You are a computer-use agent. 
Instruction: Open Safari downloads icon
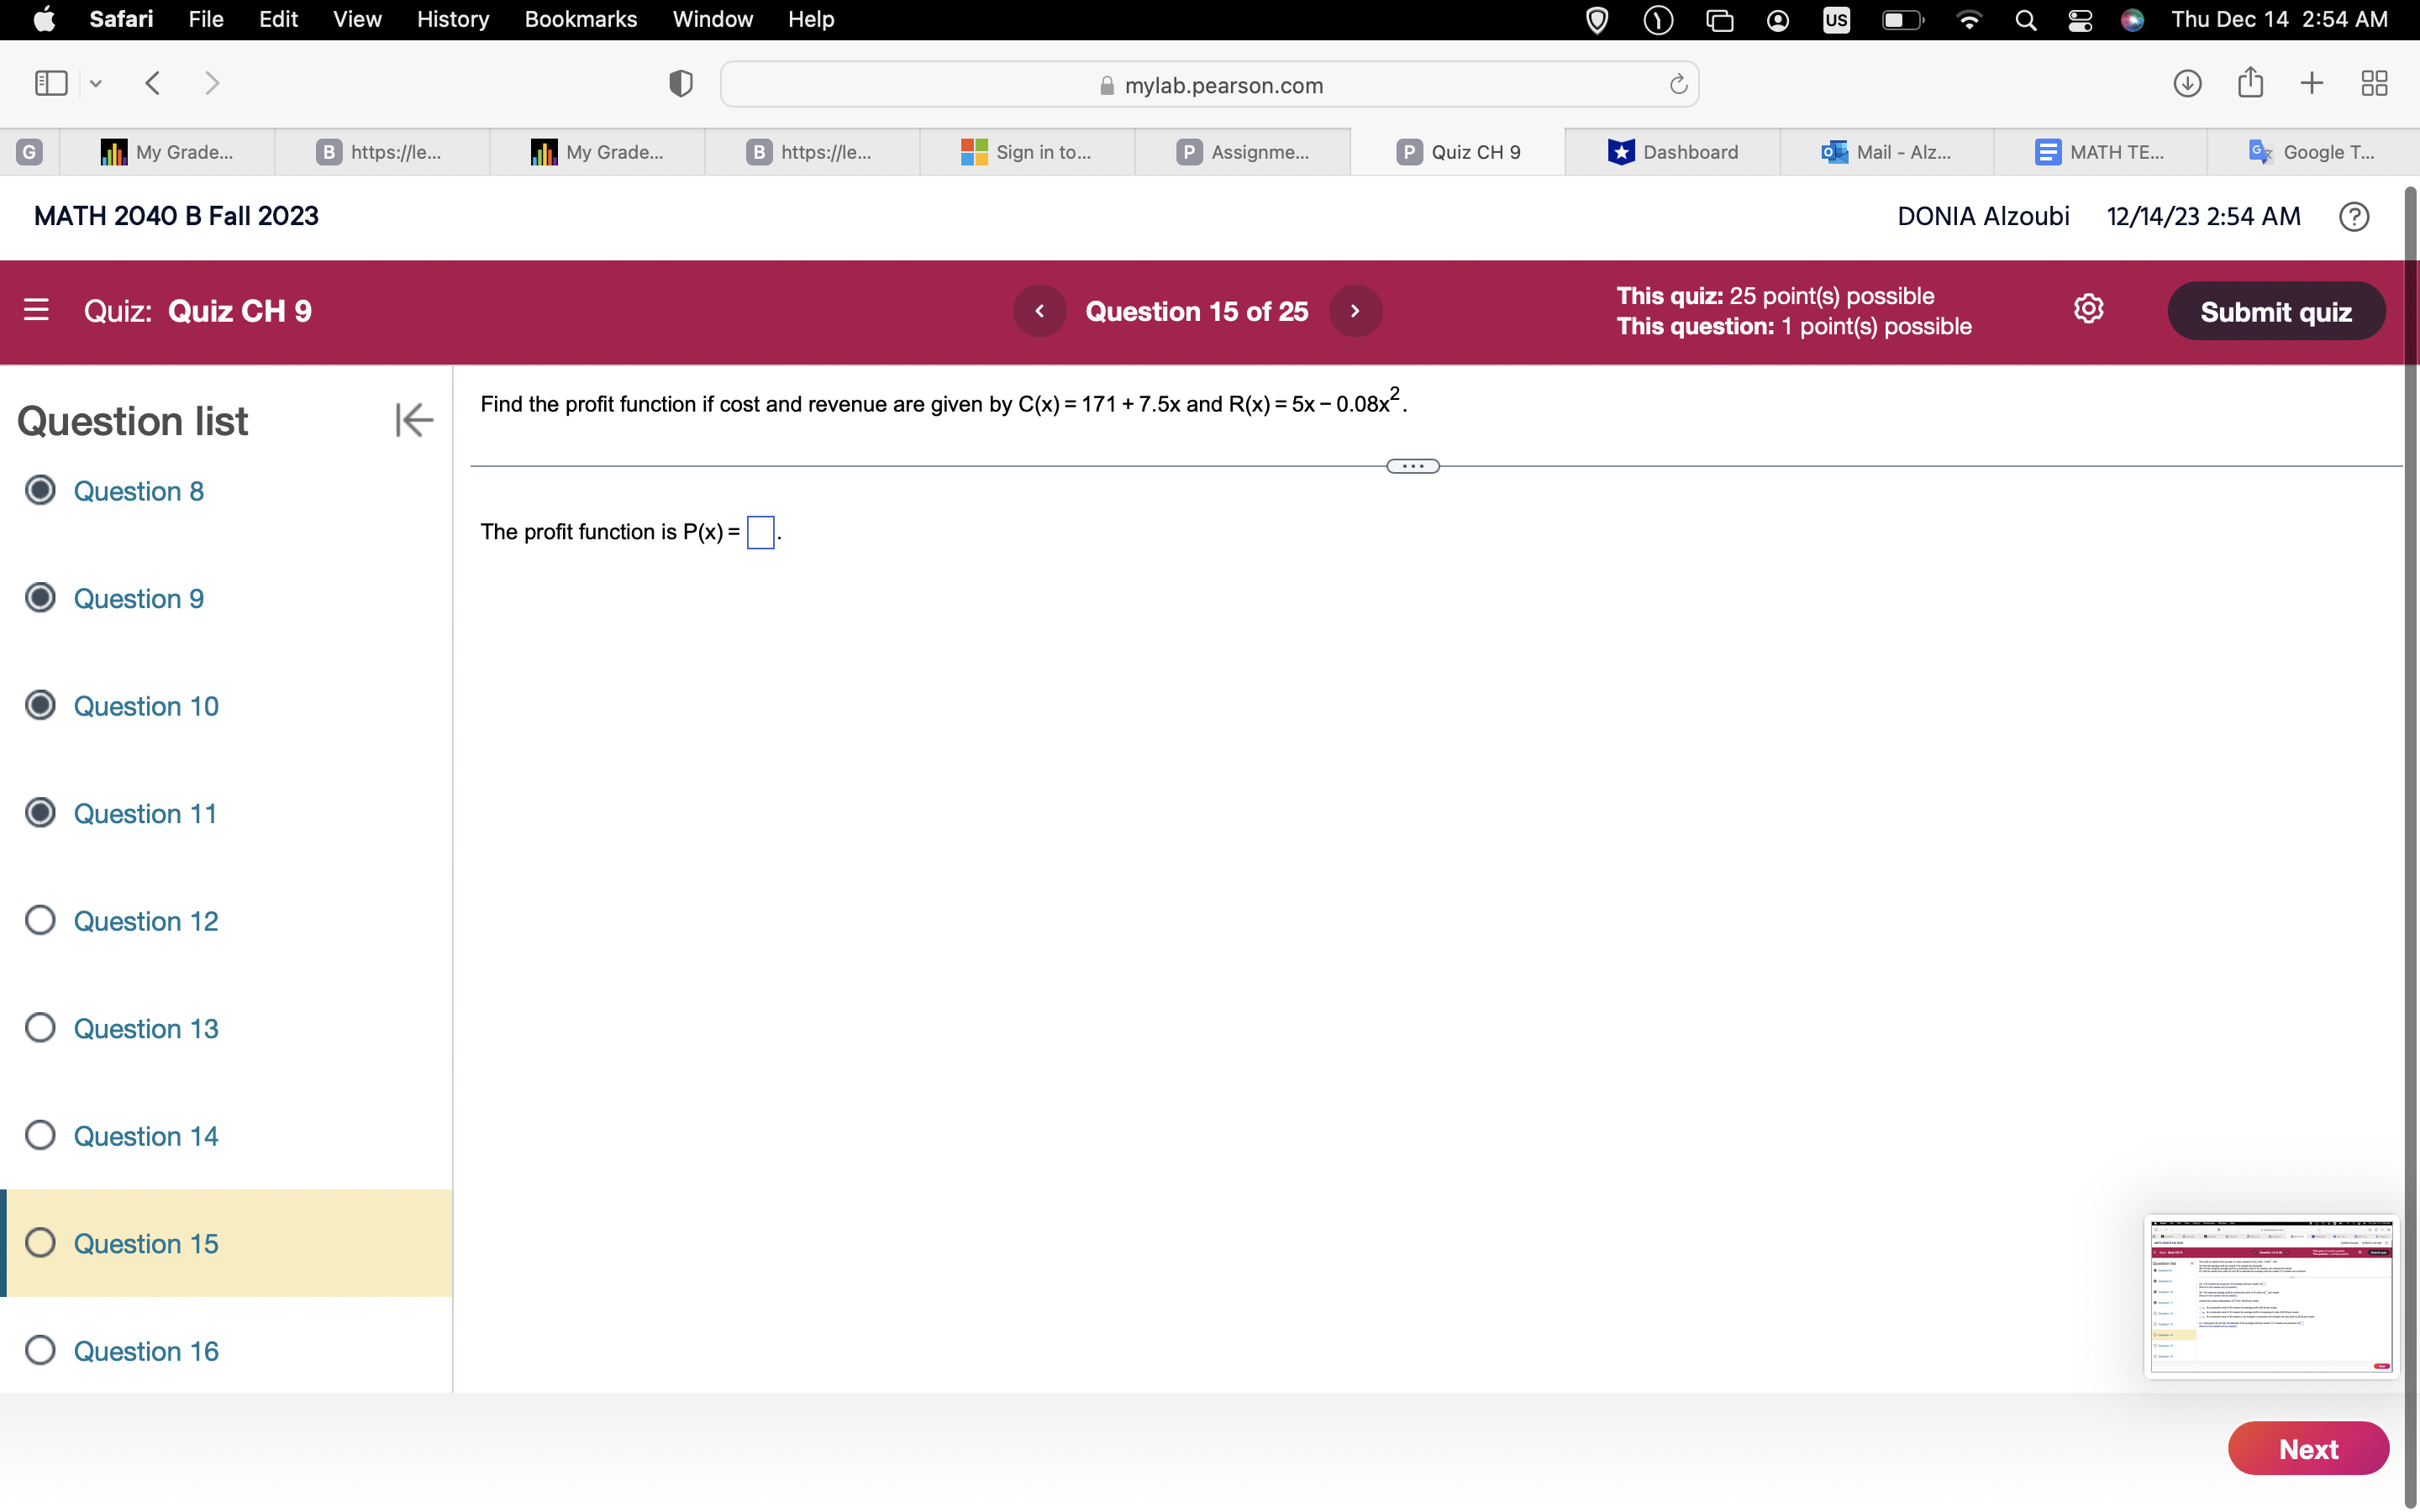[2187, 84]
